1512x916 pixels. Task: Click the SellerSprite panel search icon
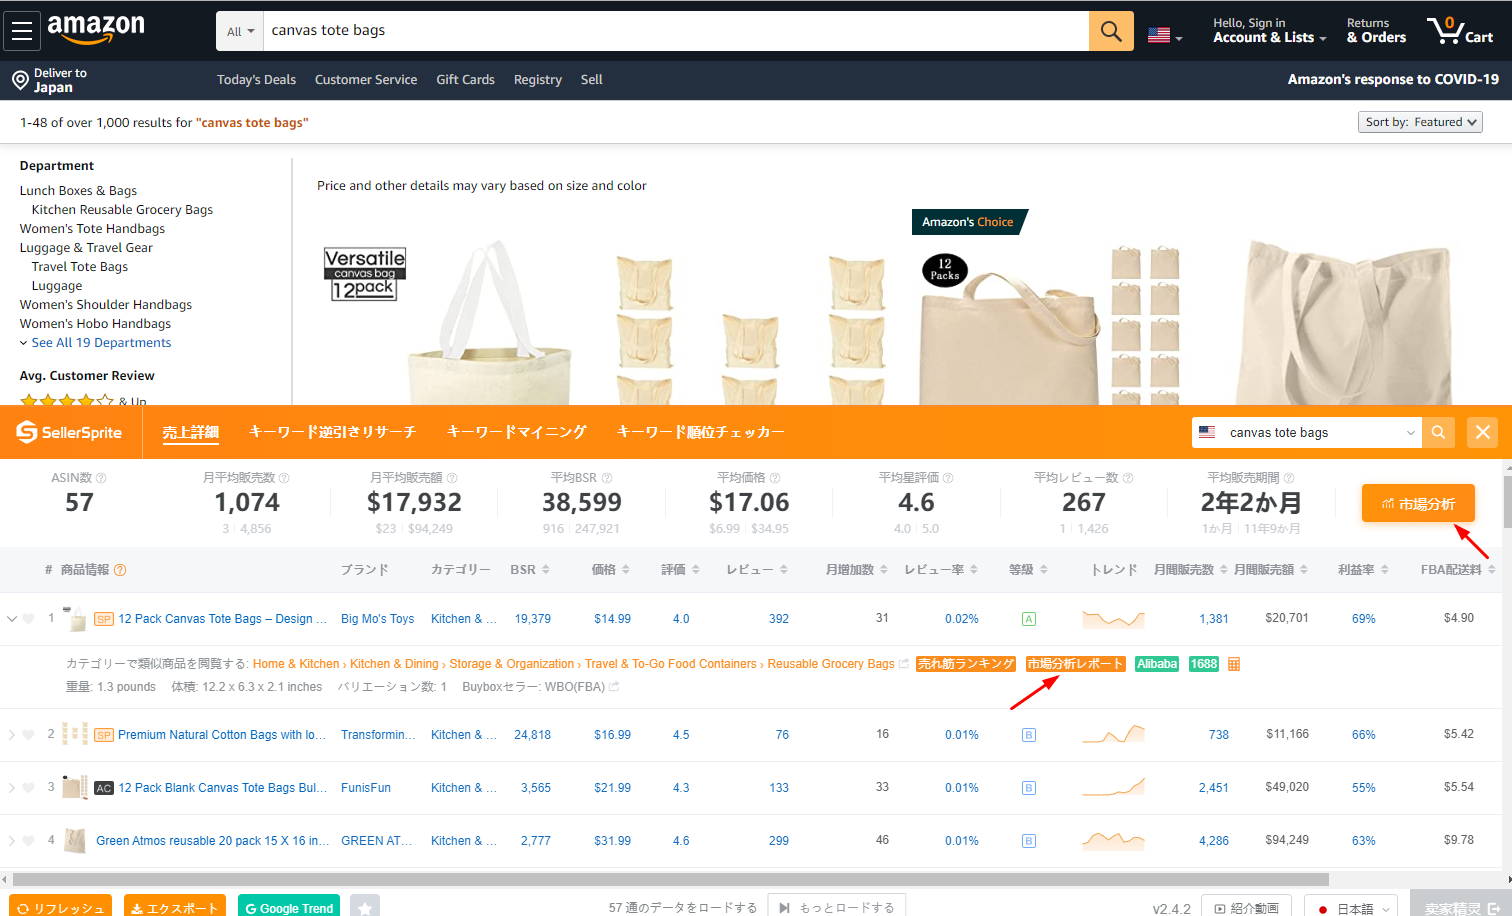[1438, 432]
